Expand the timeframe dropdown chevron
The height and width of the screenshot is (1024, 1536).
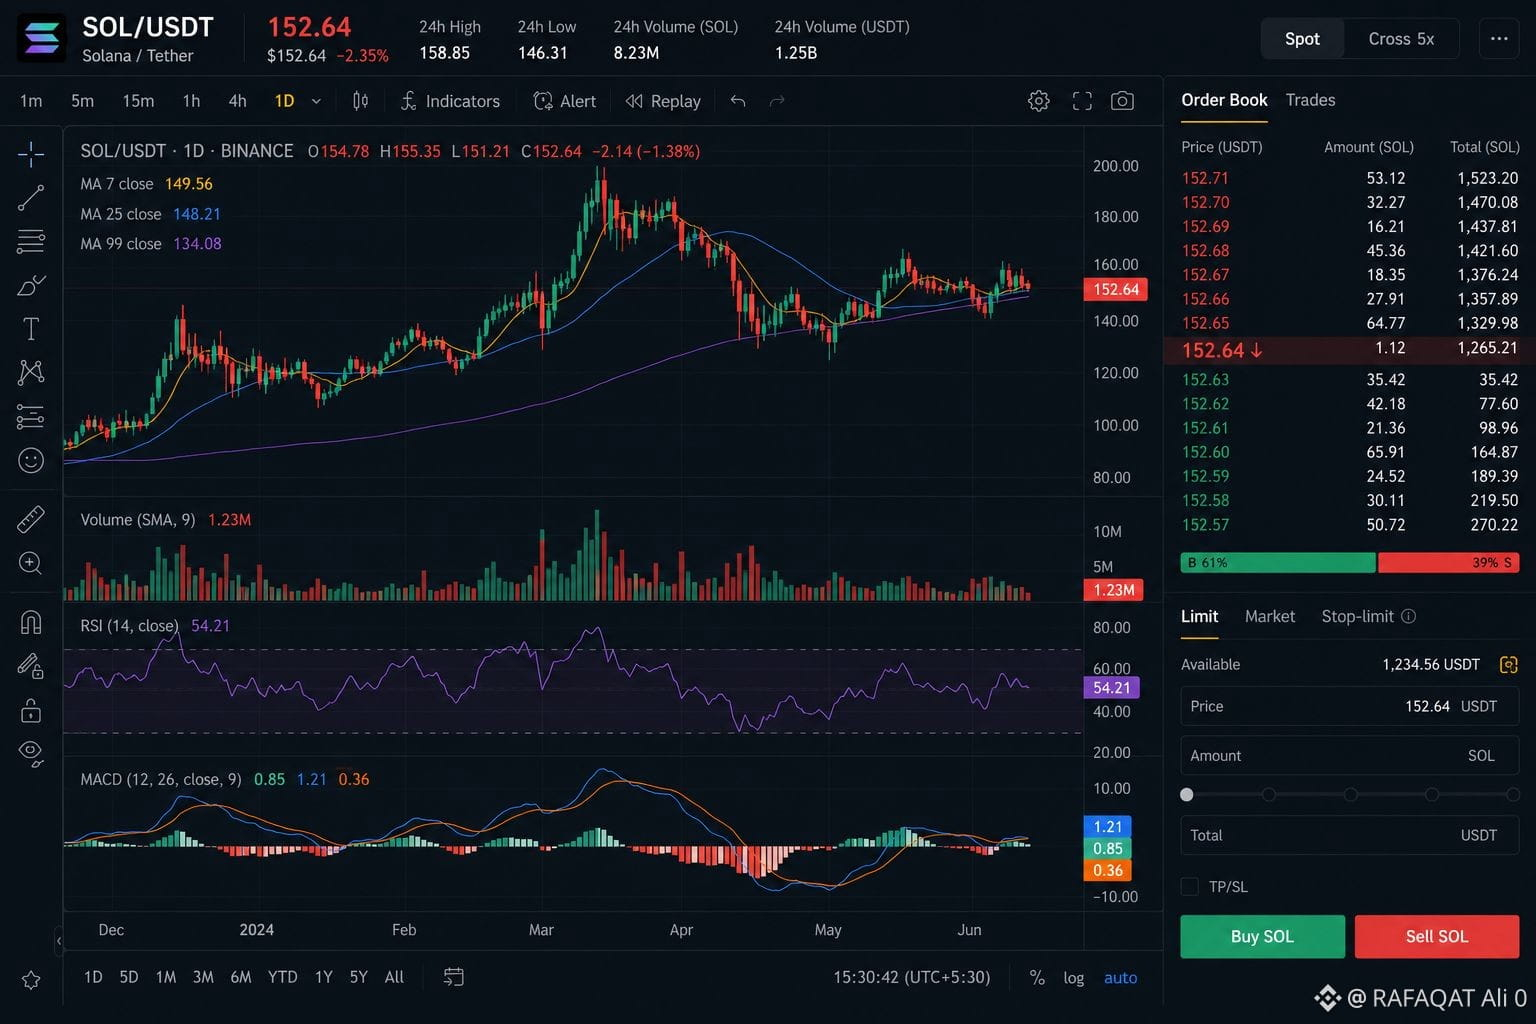(x=316, y=101)
